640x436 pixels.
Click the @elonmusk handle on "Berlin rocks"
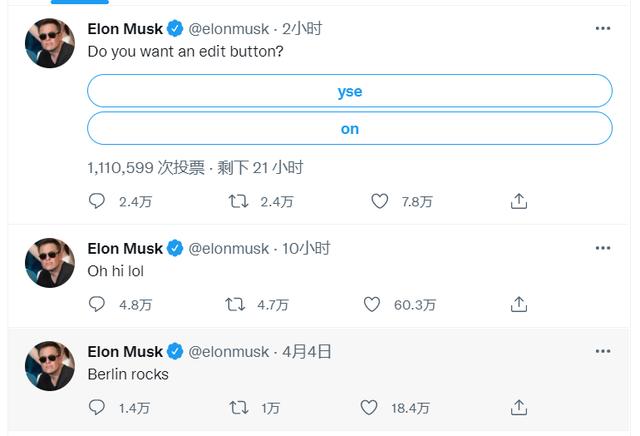[x=229, y=351]
